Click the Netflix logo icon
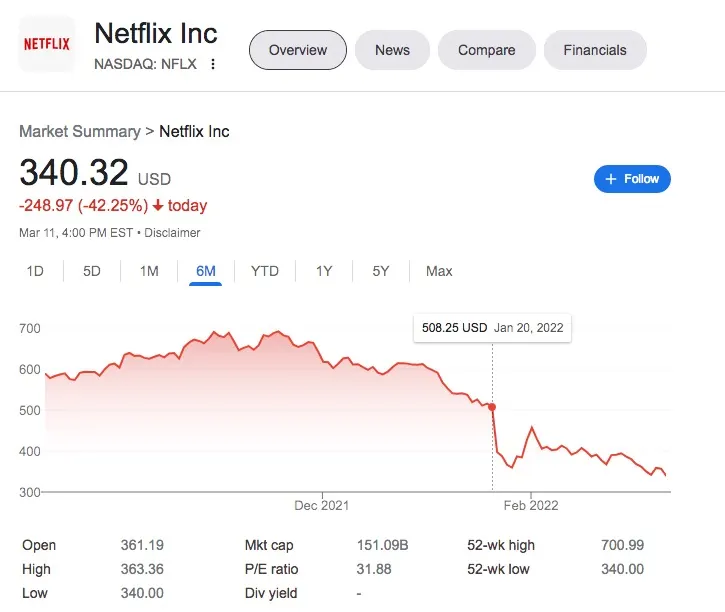 coord(47,44)
